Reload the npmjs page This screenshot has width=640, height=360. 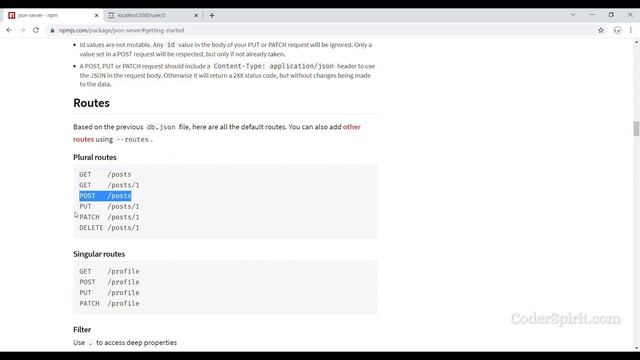(x=36, y=30)
